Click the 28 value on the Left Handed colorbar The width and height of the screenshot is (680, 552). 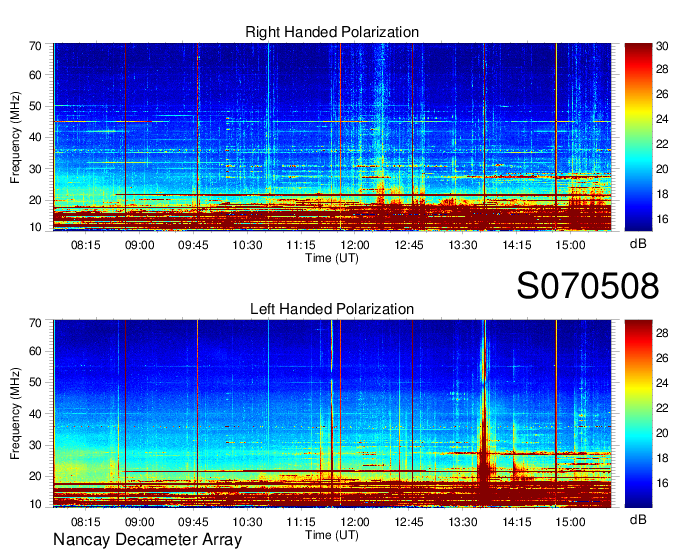[662, 333]
